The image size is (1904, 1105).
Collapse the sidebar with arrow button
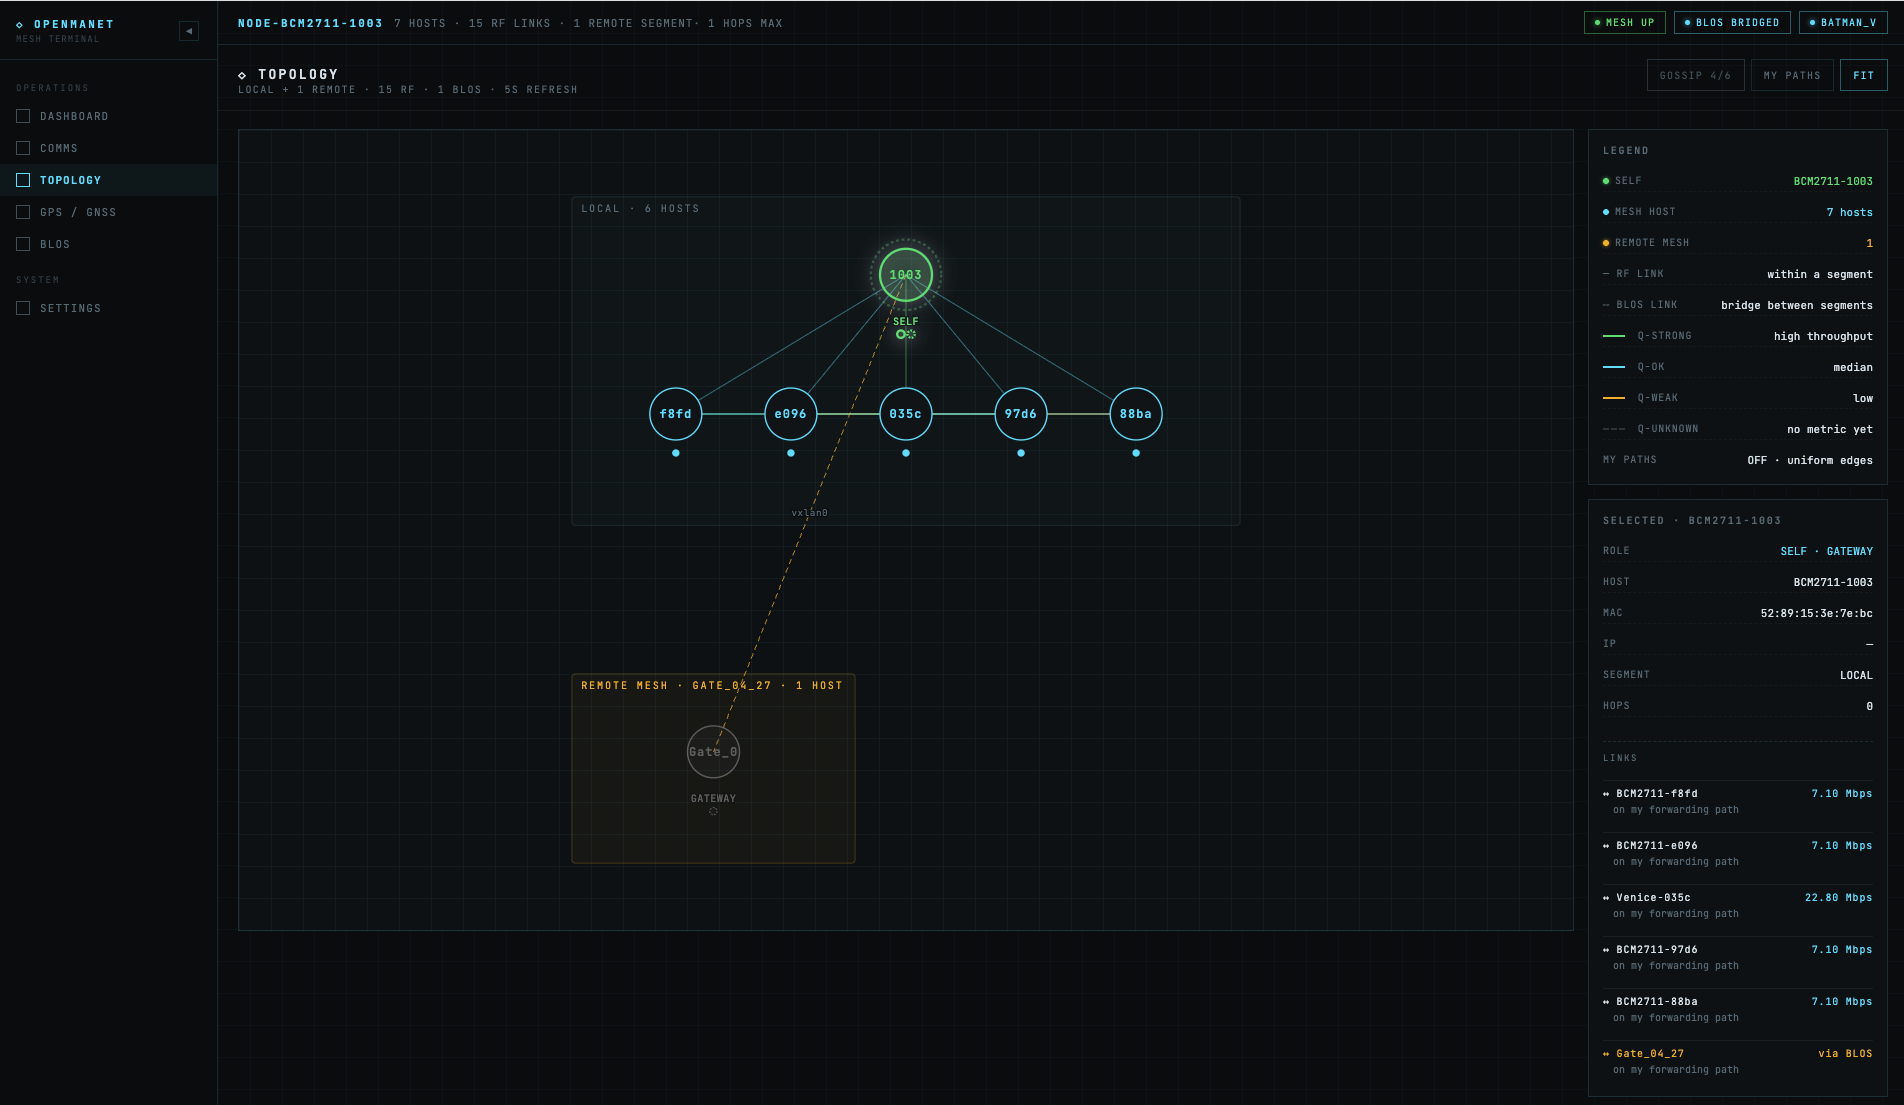coord(189,31)
